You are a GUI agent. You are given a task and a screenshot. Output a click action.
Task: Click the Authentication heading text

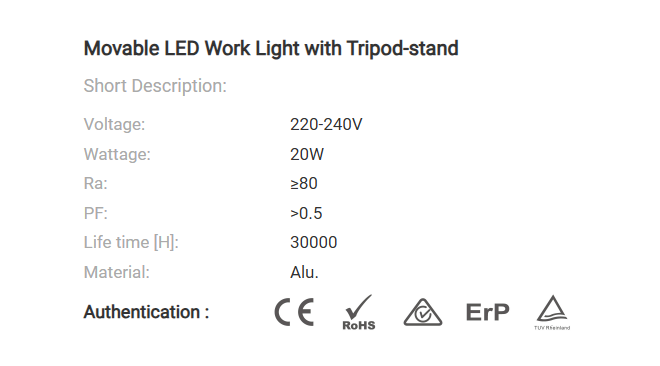[146, 312]
